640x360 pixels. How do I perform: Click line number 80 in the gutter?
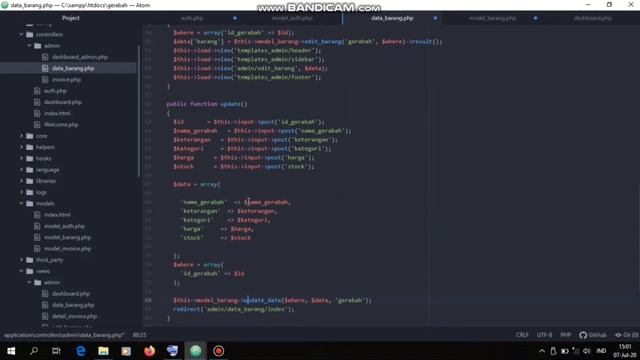click(x=148, y=300)
